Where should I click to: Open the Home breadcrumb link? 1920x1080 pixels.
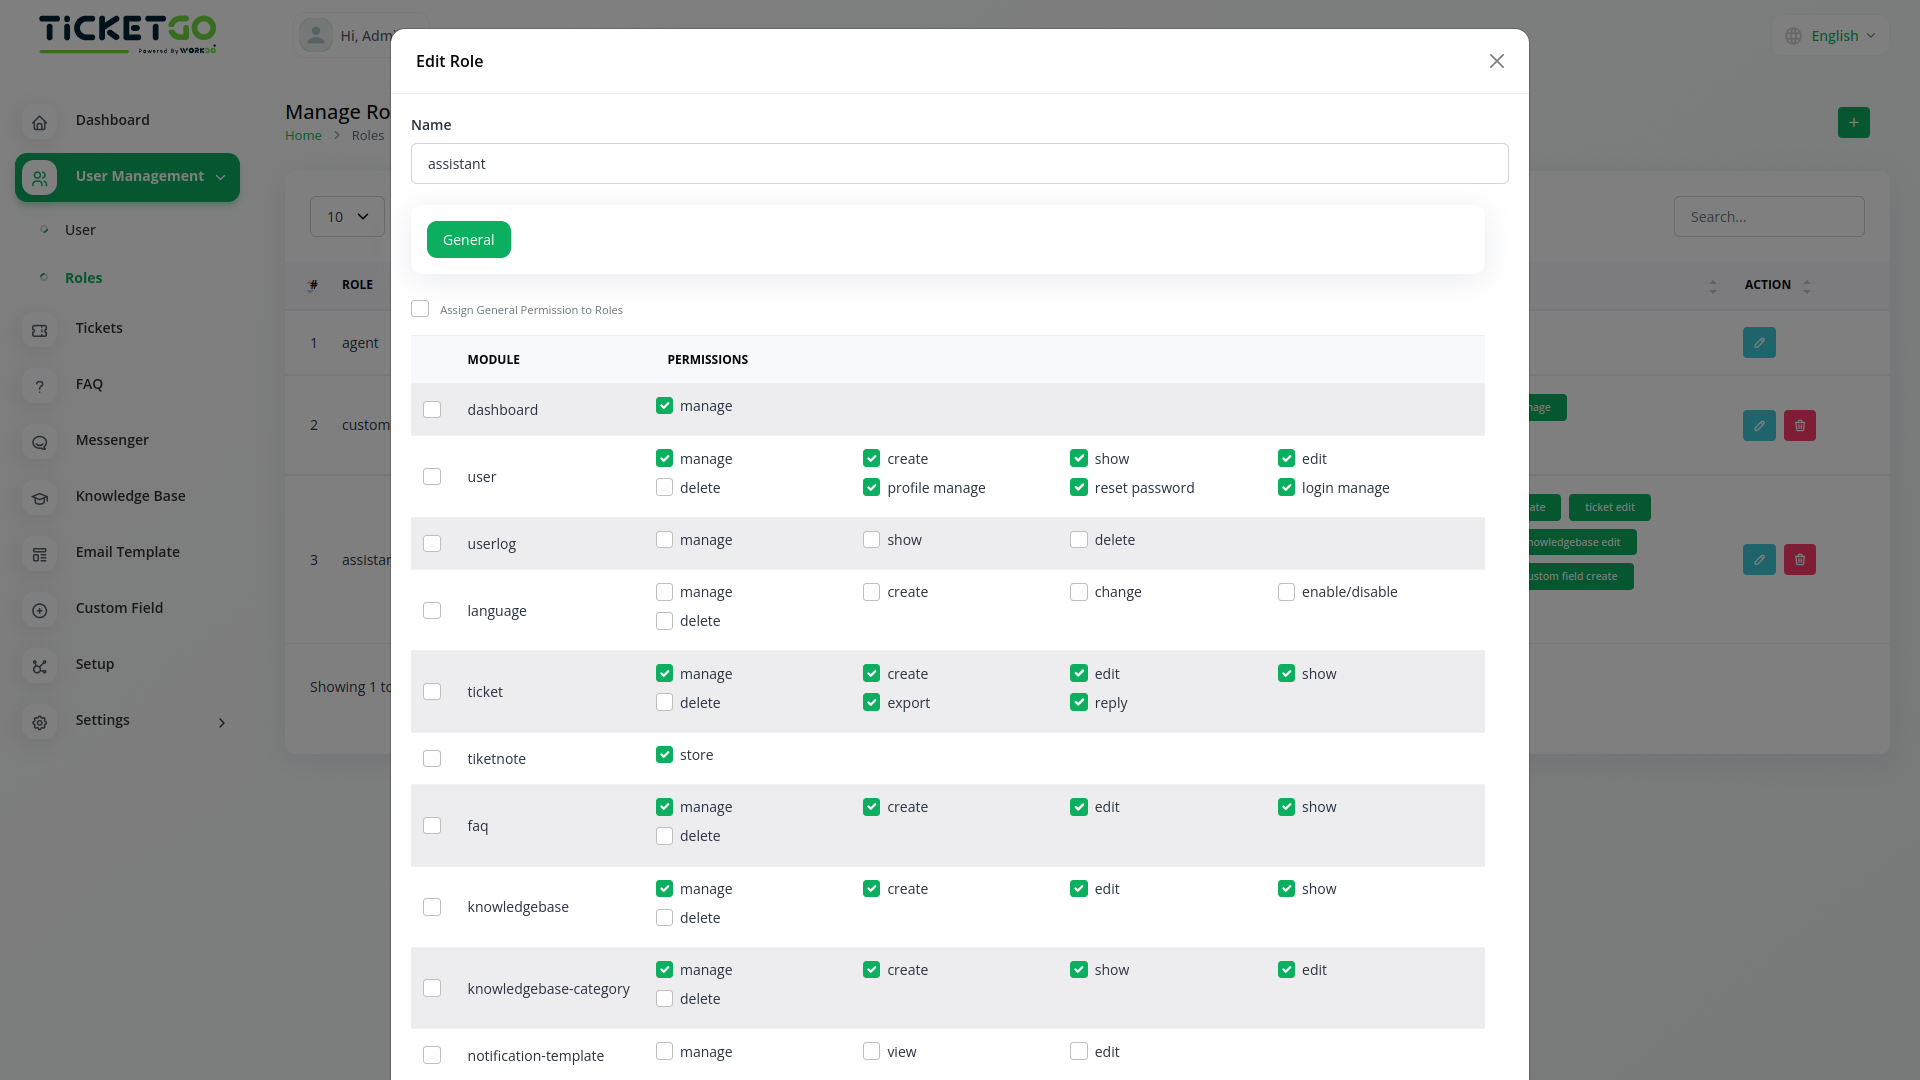tap(303, 135)
